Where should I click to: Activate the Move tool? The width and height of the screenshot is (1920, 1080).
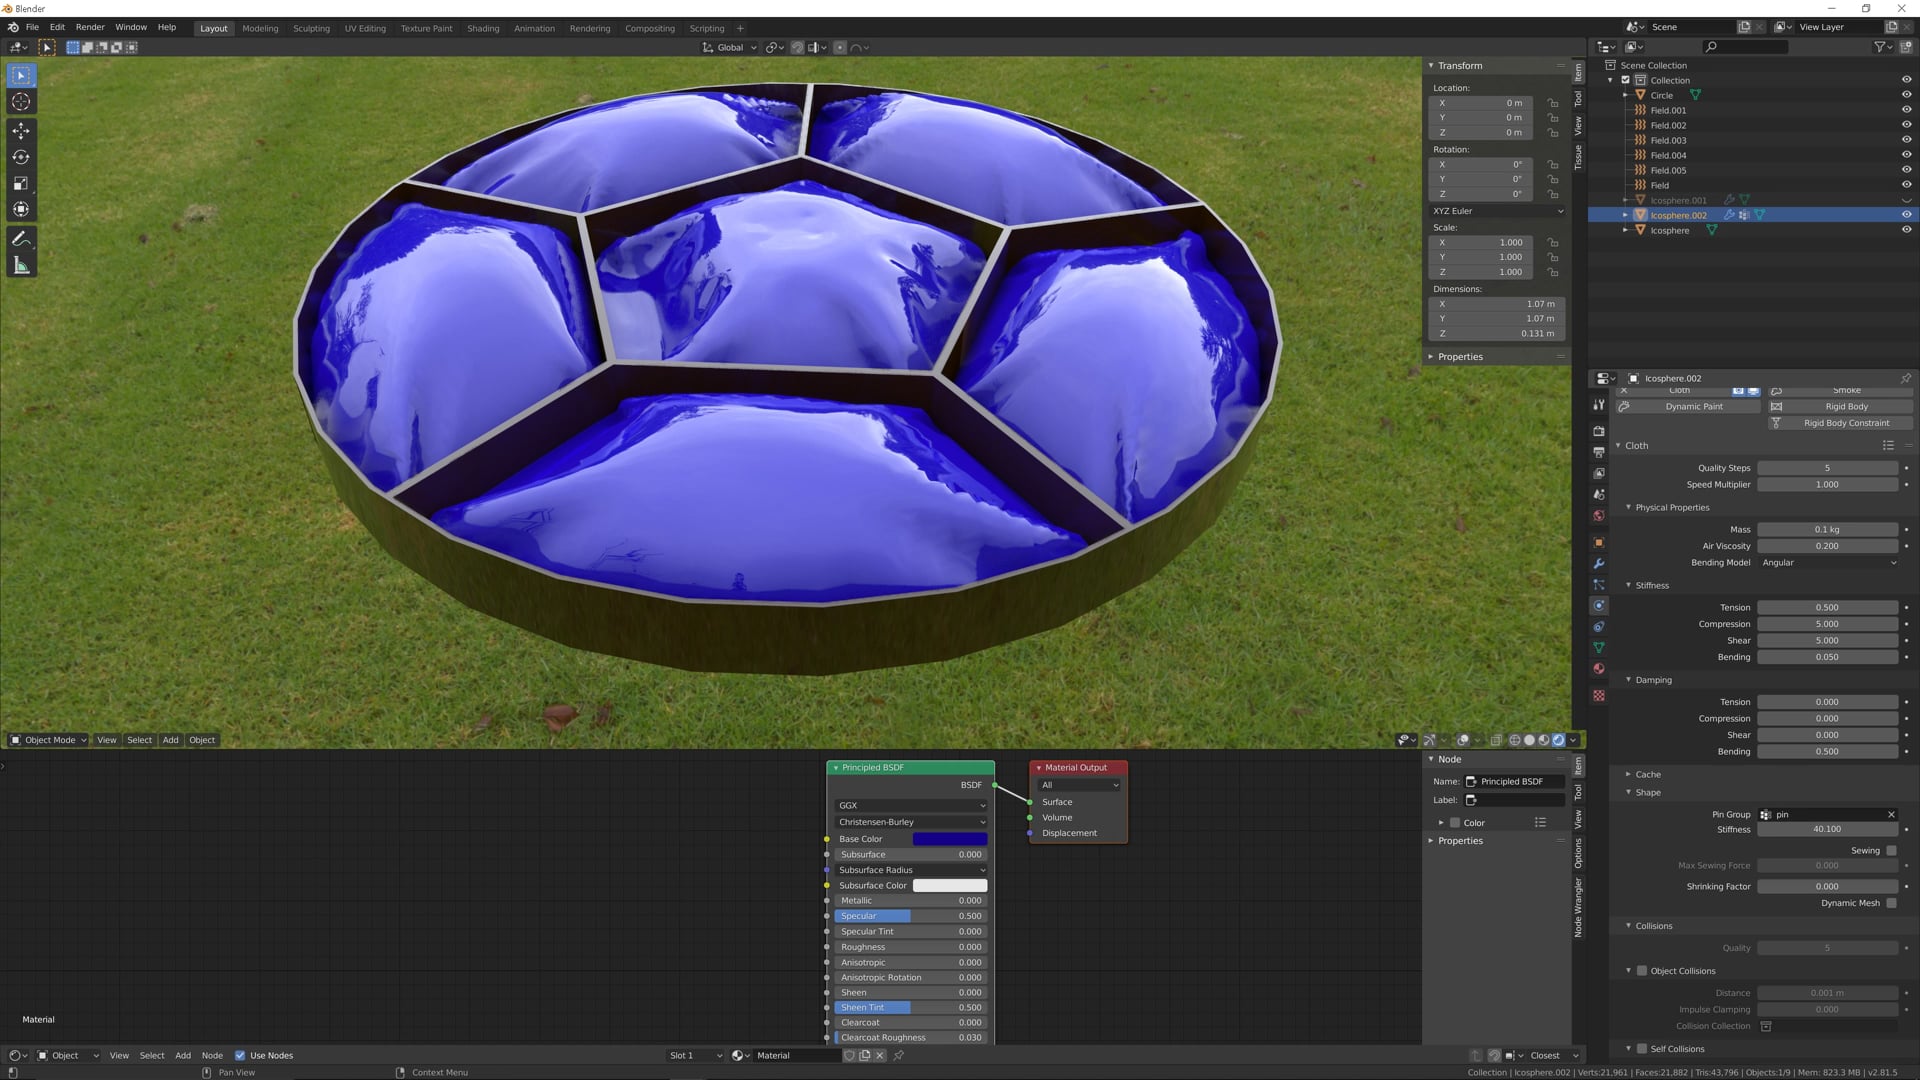click(20, 130)
